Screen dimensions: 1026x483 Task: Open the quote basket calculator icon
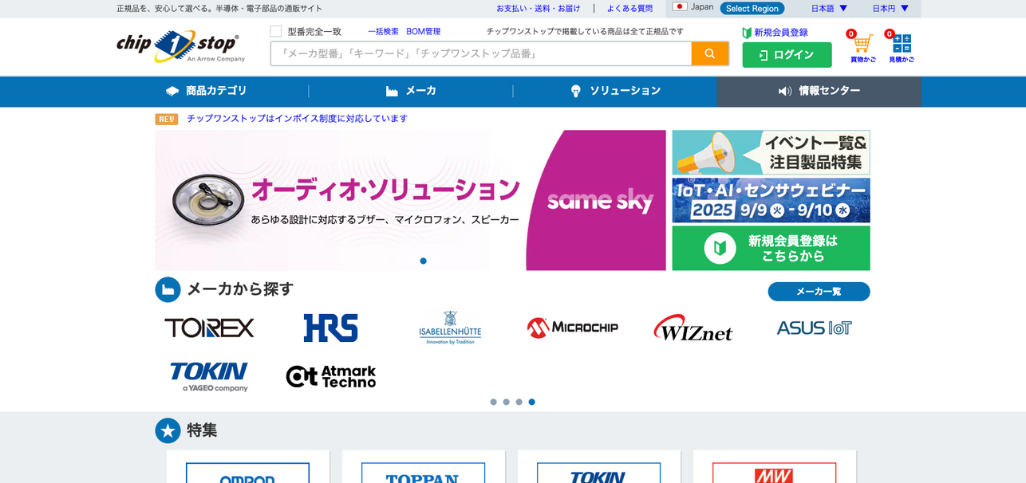point(901,45)
